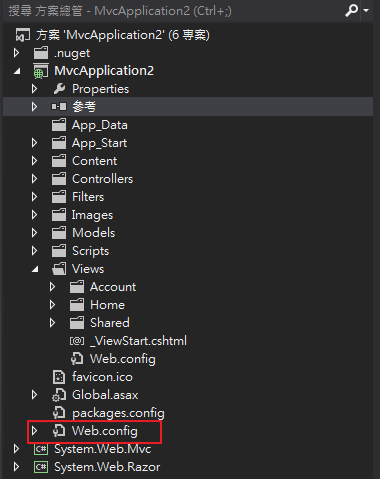Viewport: 380px width, 479px height.
Task: Expand the 參考 references node
Action: (34, 107)
